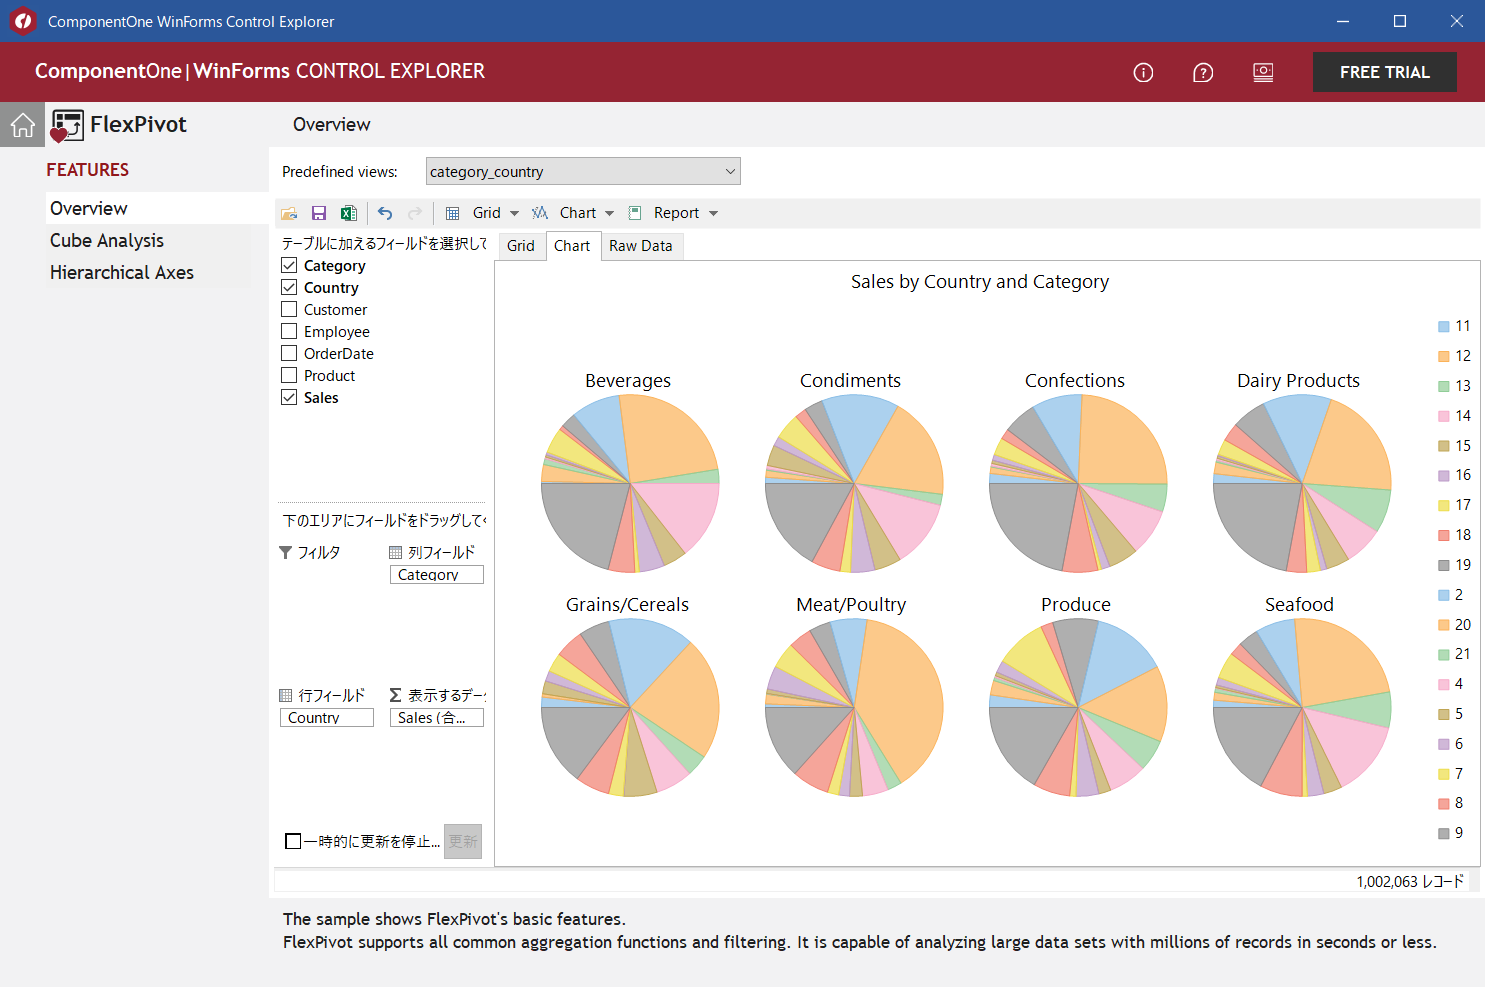Image resolution: width=1485 pixels, height=987 pixels.
Task: Uncheck the Country field checkbox
Action: (289, 287)
